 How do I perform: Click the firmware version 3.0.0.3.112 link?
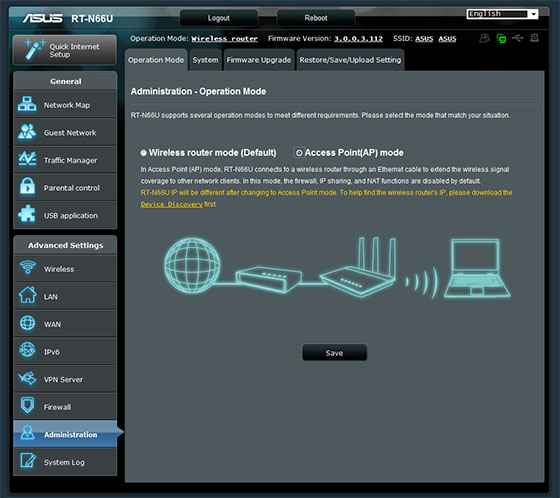coord(358,39)
